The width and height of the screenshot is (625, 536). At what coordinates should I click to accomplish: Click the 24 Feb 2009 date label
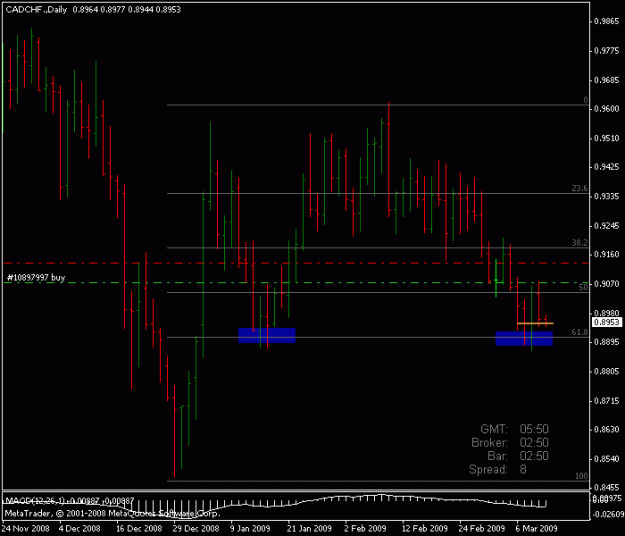[482, 529]
